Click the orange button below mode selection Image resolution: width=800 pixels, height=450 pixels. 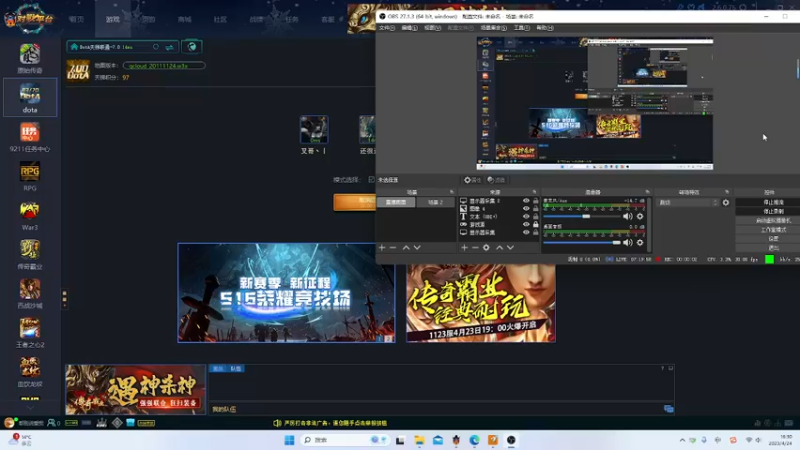pyautogui.click(x=355, y=202)
